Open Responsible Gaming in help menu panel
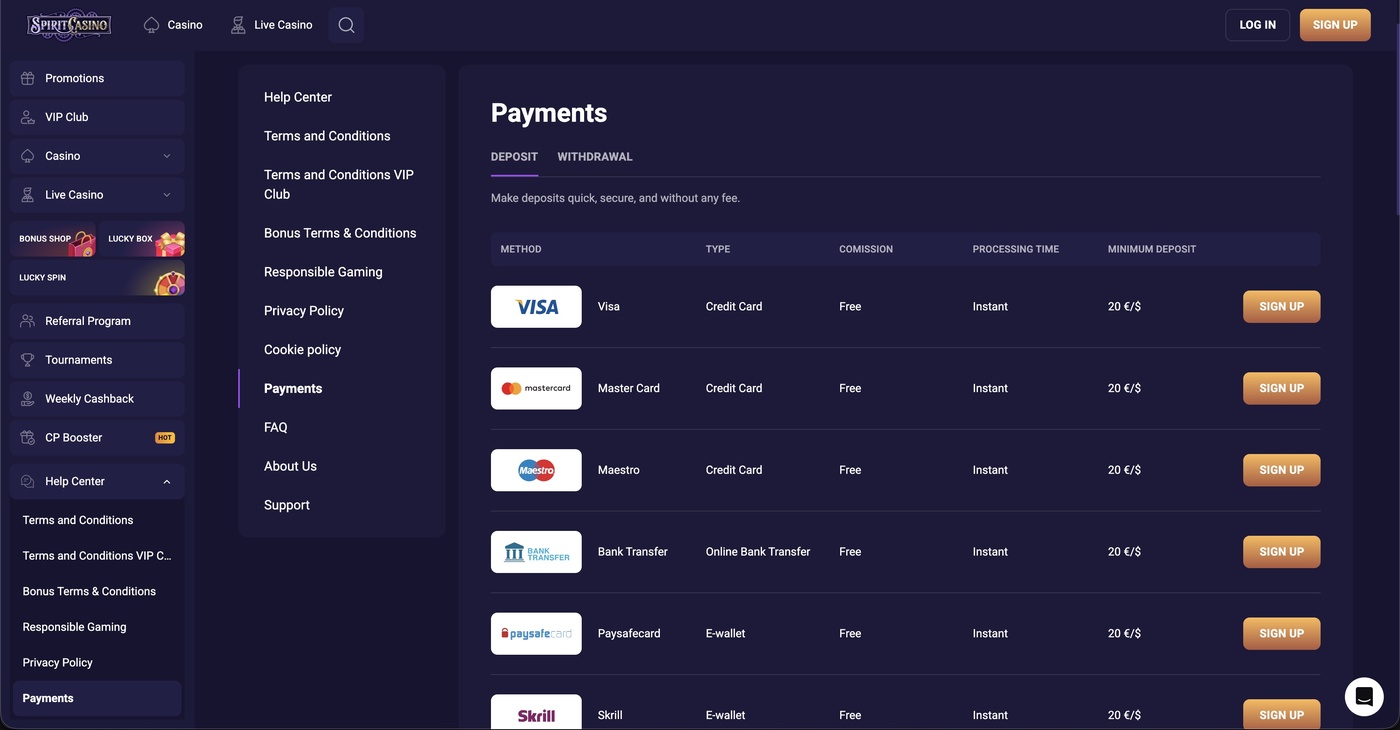 [323, 272]
